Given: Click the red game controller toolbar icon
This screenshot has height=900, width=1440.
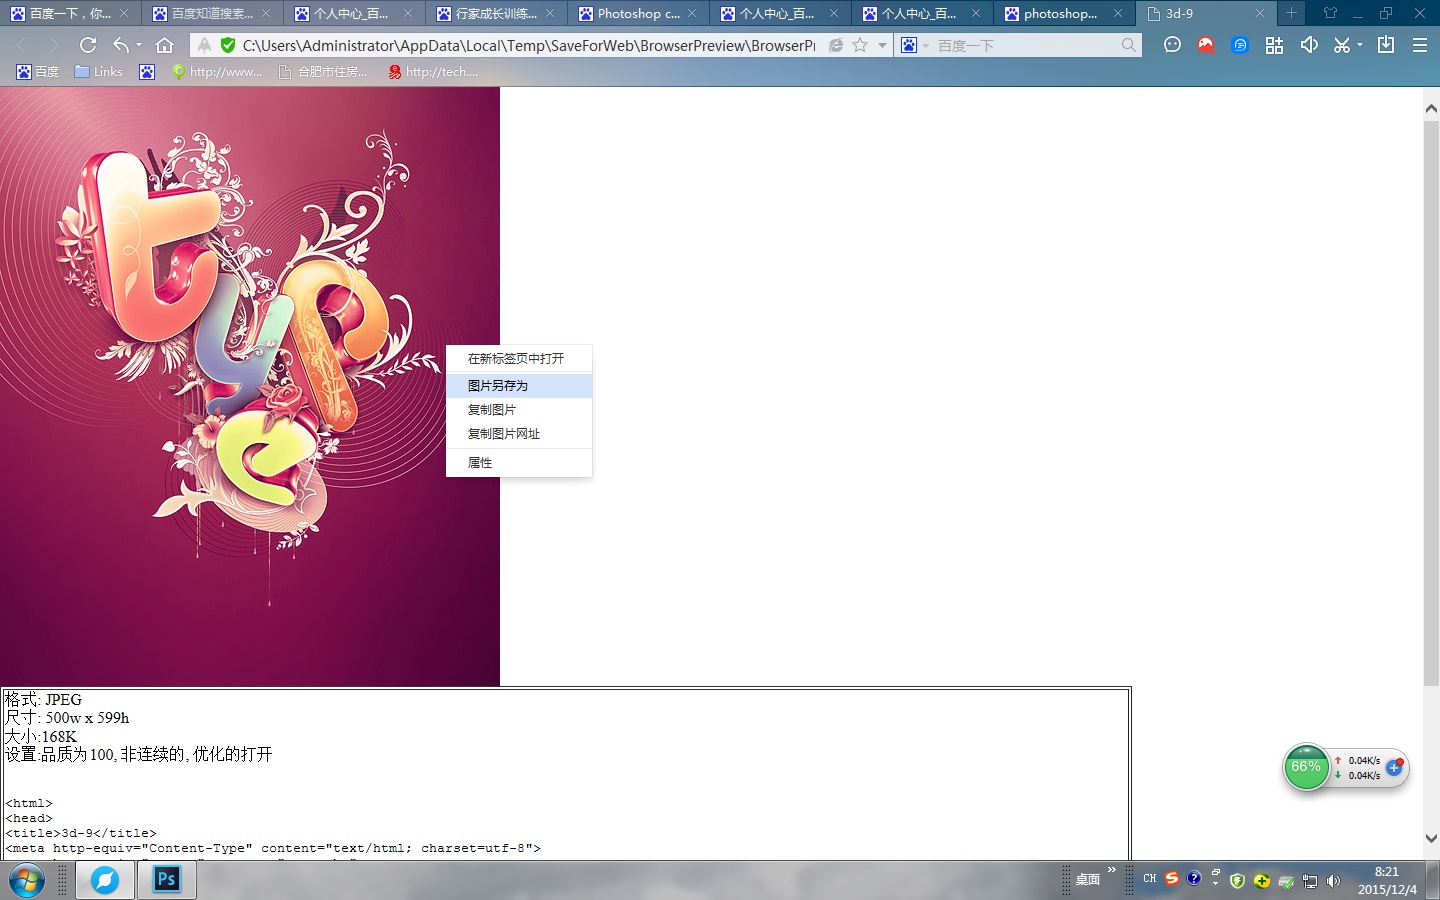Looking at the screenshot, I should pos(1206,45).
